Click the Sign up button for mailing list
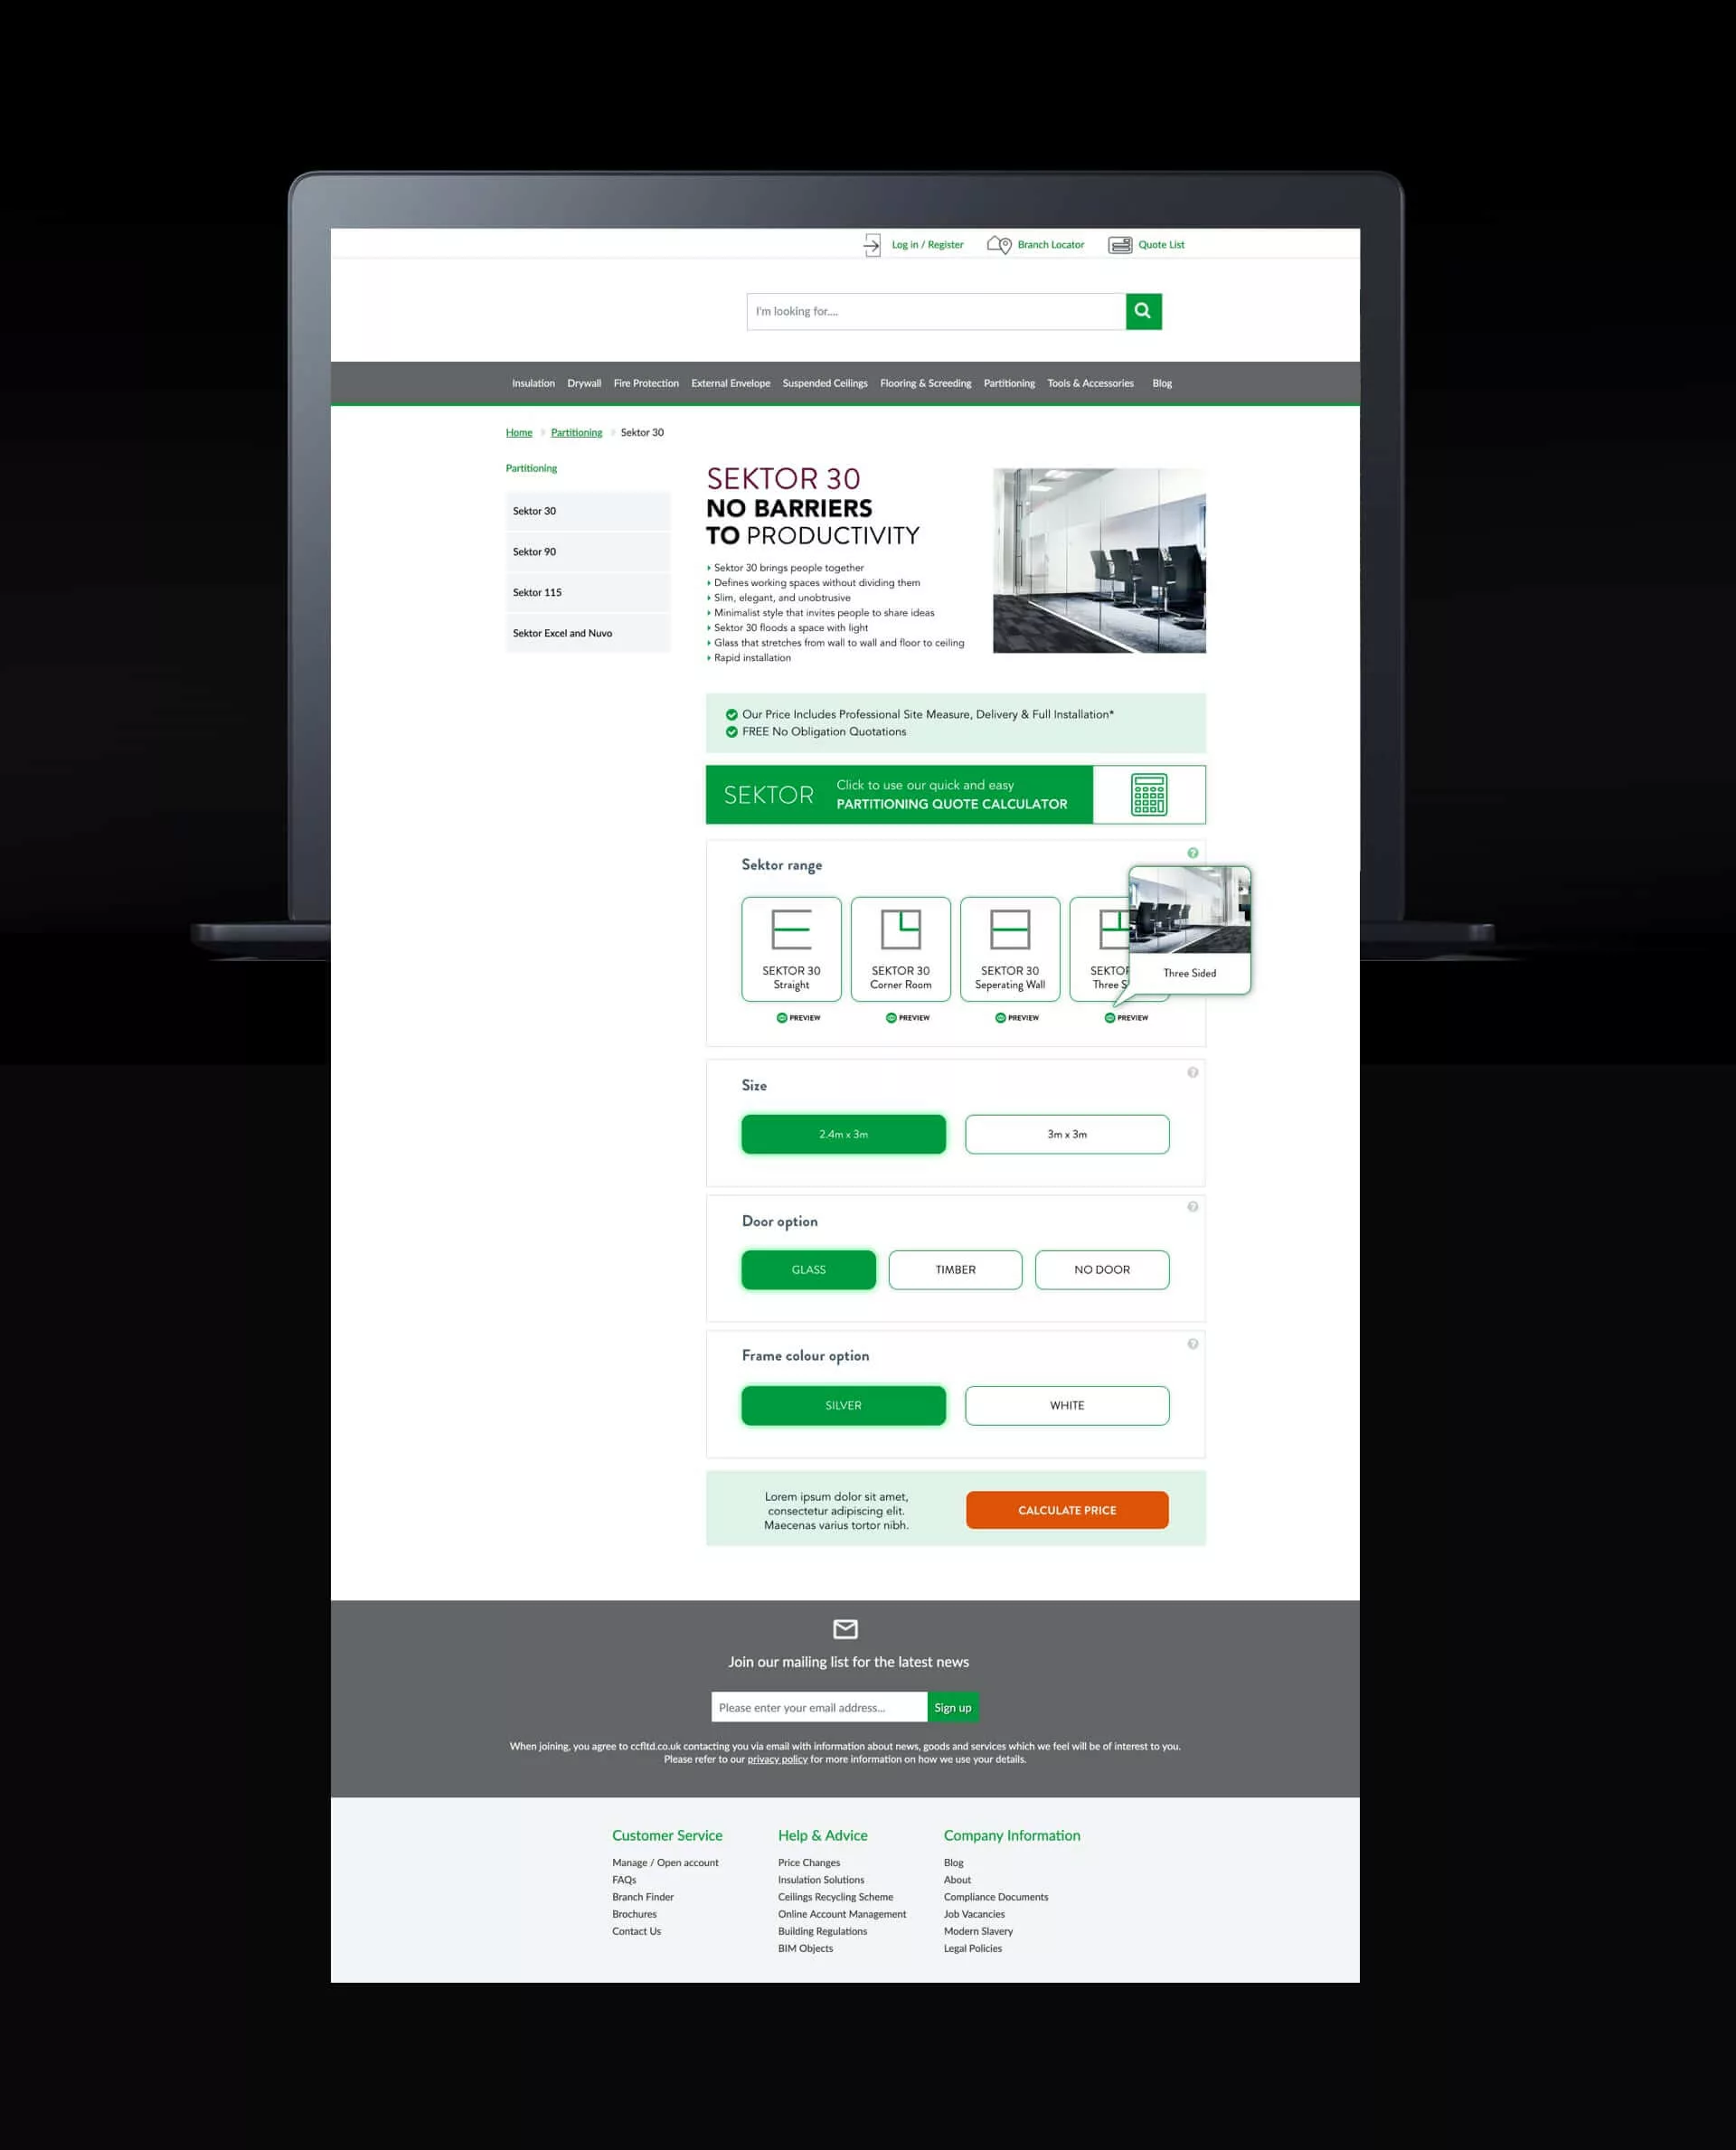 pos(953,1707)
